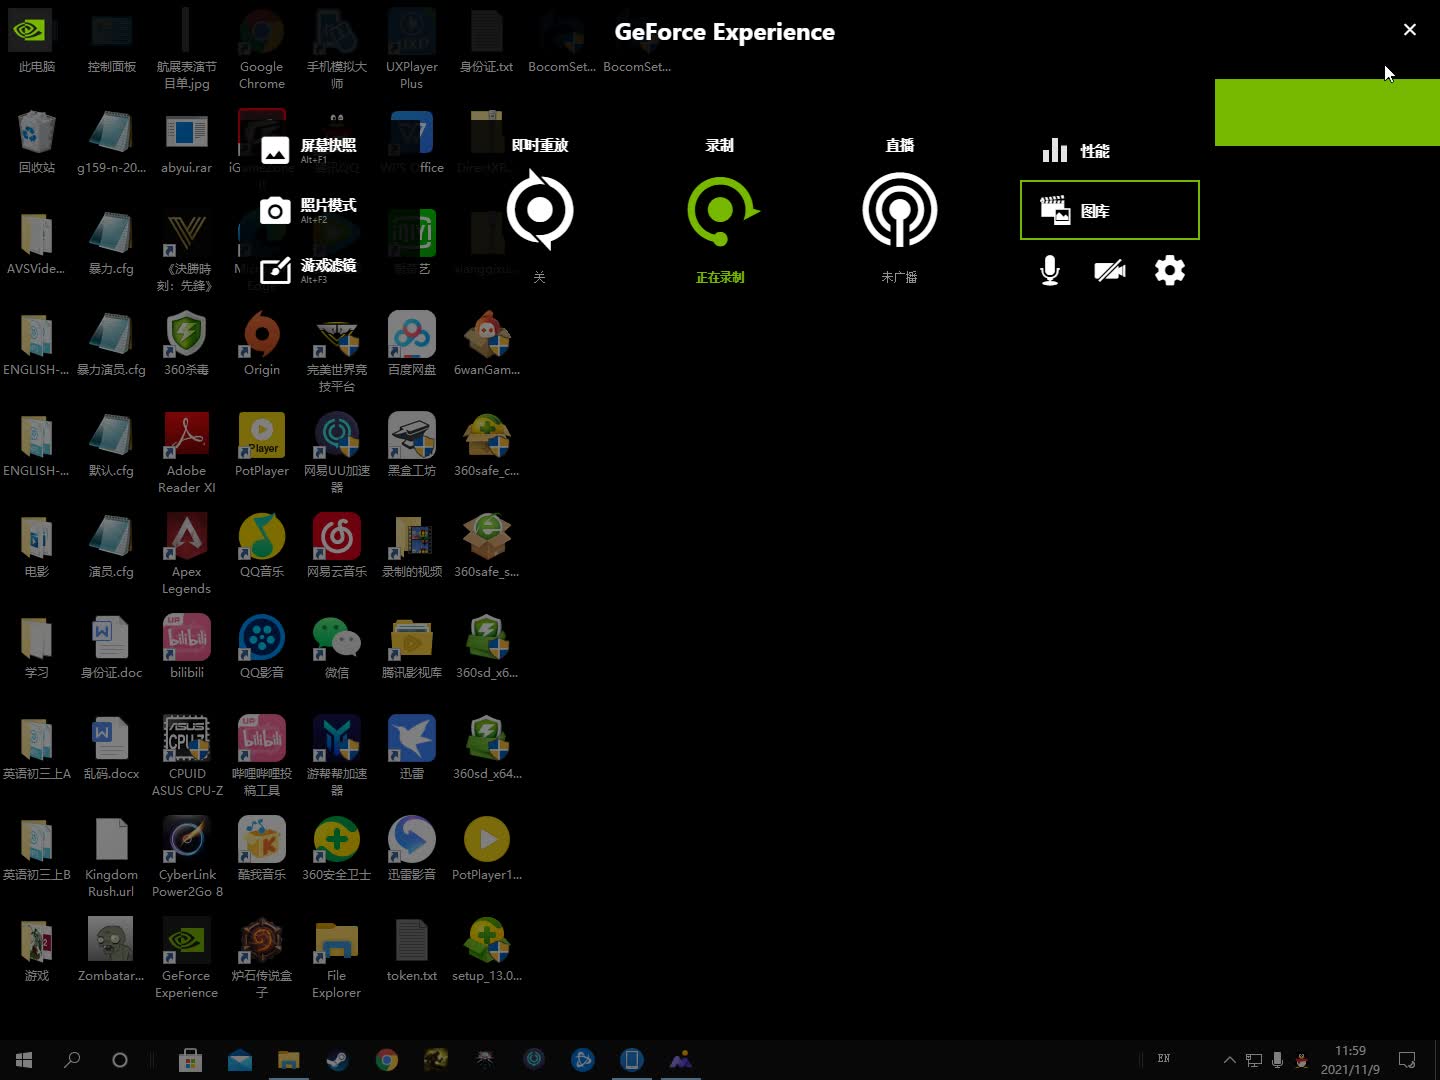This screenshot has width=1440, height=1080.
Task: Select the 网易UU加速器 desktop shortcut
Action: 337,453
